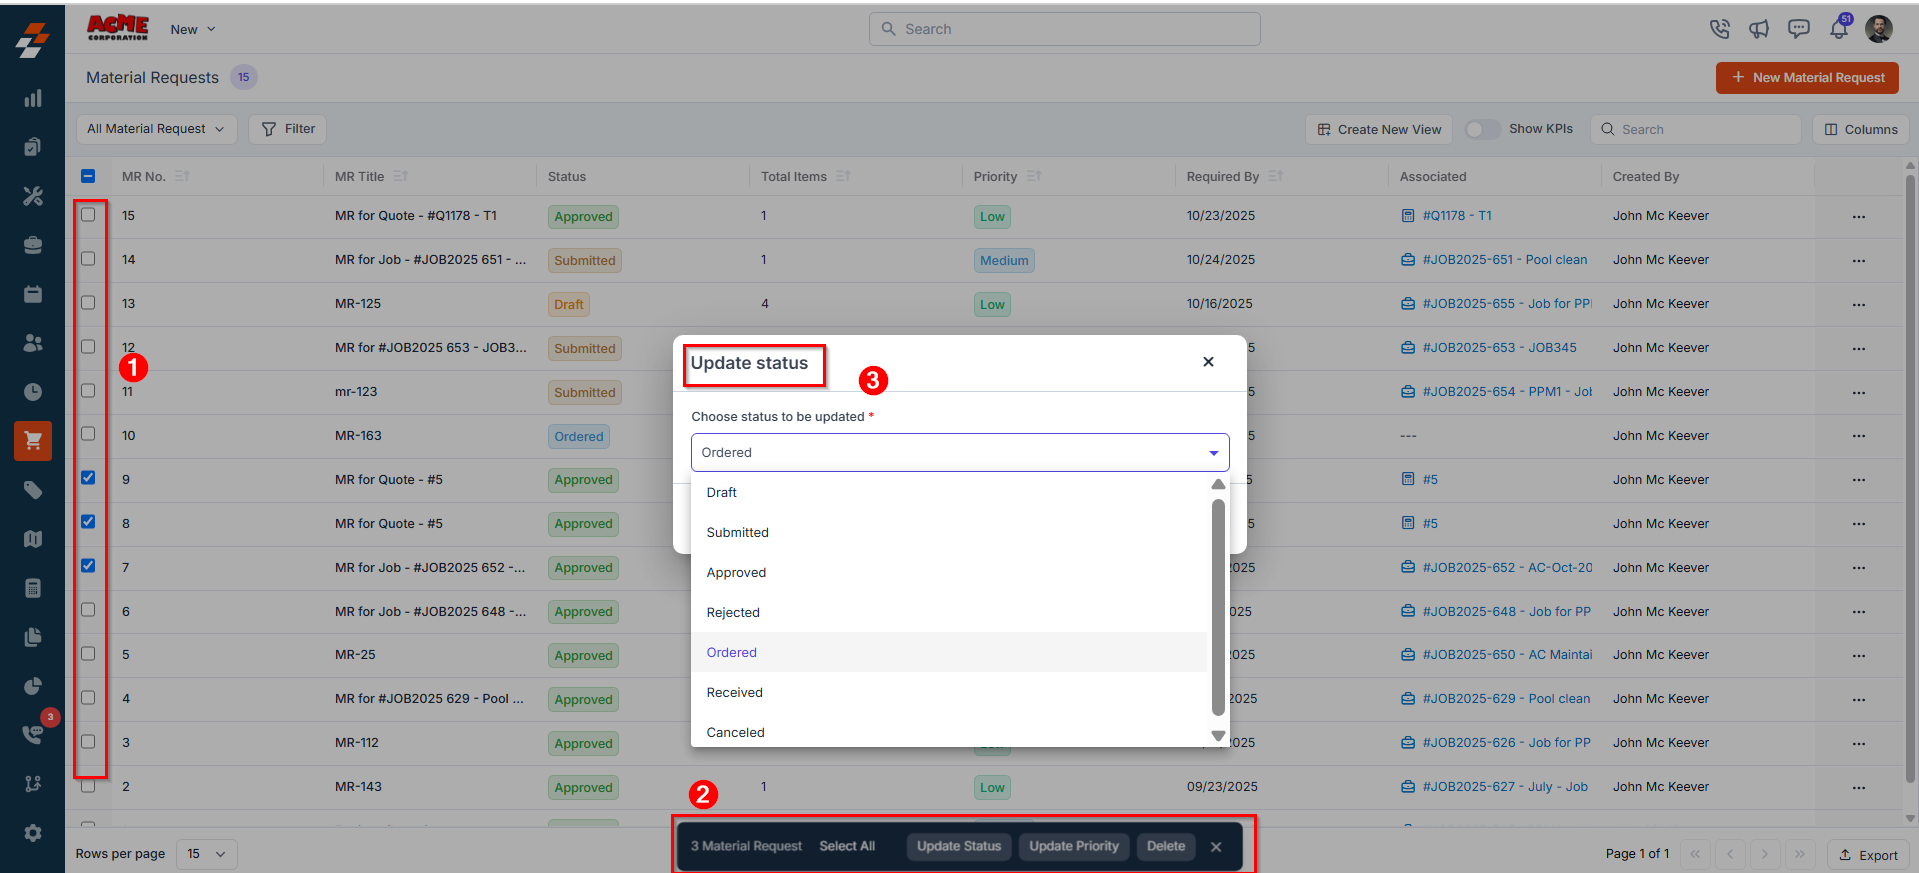Choose Received from status list
This screenshot has width=1919, height=873.
pyautogui.click(x=949, y=692)
